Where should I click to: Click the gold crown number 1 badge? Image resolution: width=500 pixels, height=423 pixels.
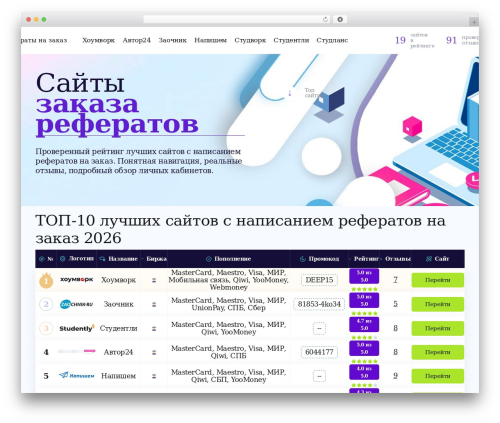[x=46, y=280]
